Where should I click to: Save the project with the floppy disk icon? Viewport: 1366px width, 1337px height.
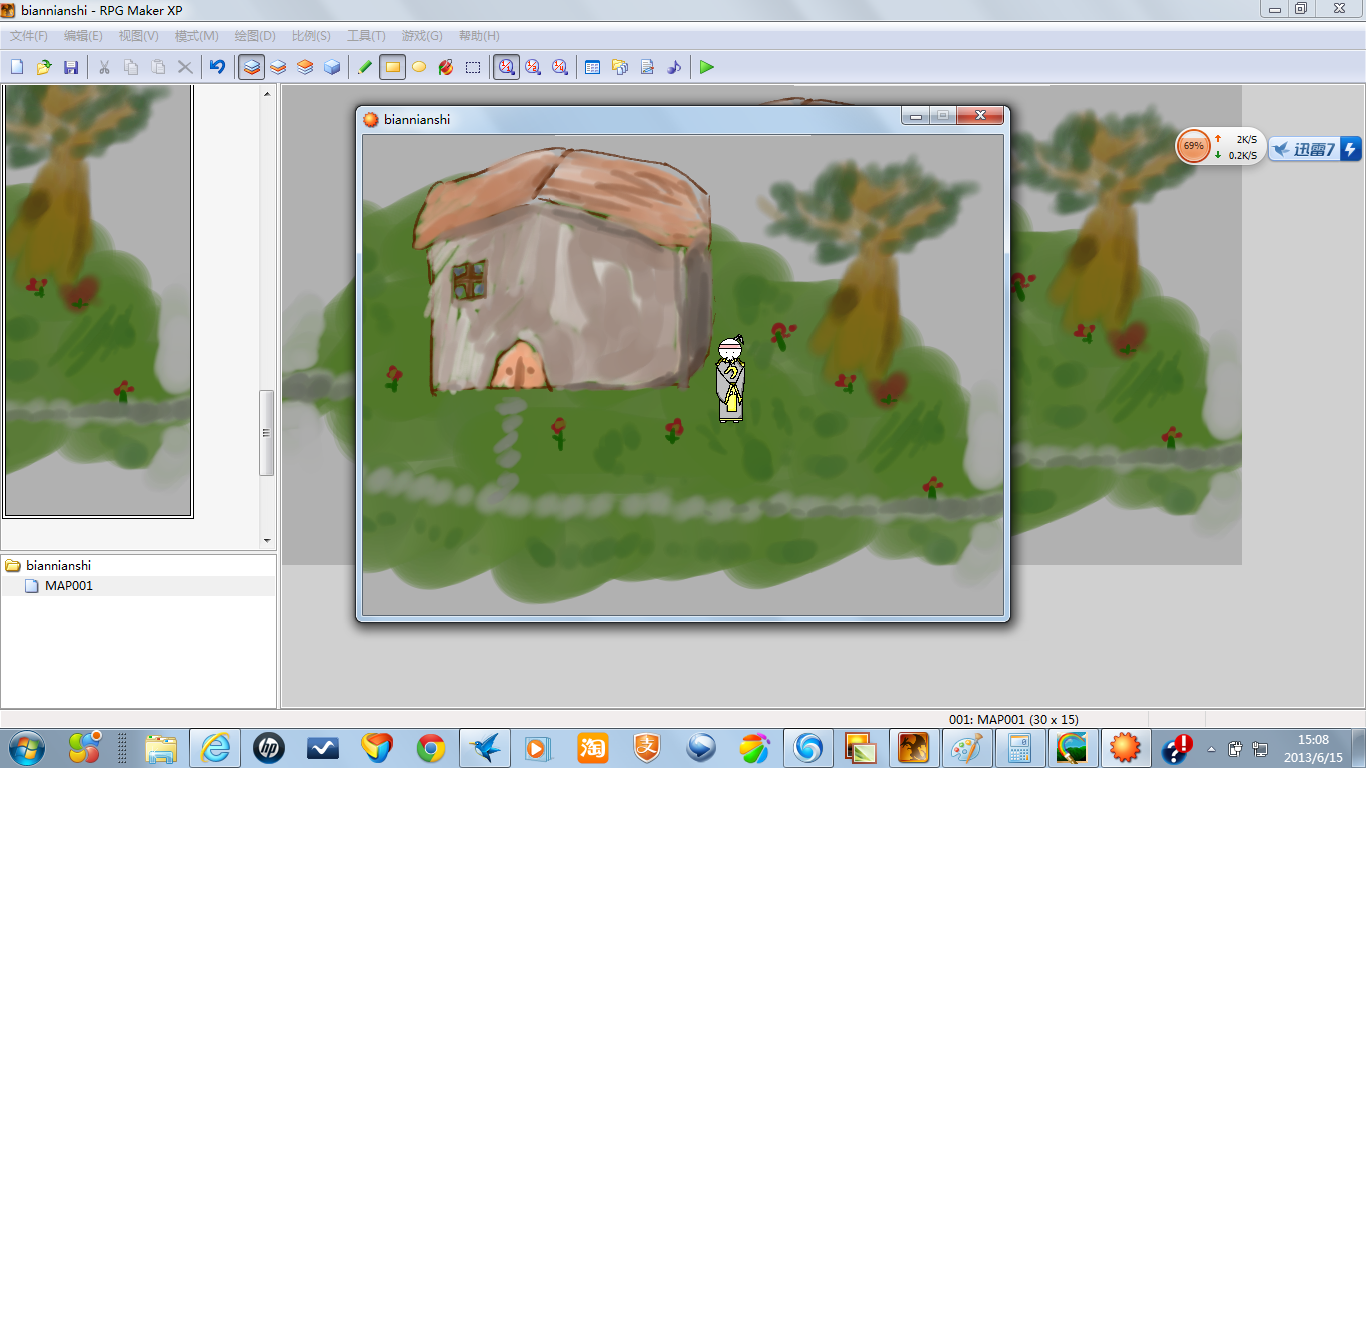coord(71,67)
